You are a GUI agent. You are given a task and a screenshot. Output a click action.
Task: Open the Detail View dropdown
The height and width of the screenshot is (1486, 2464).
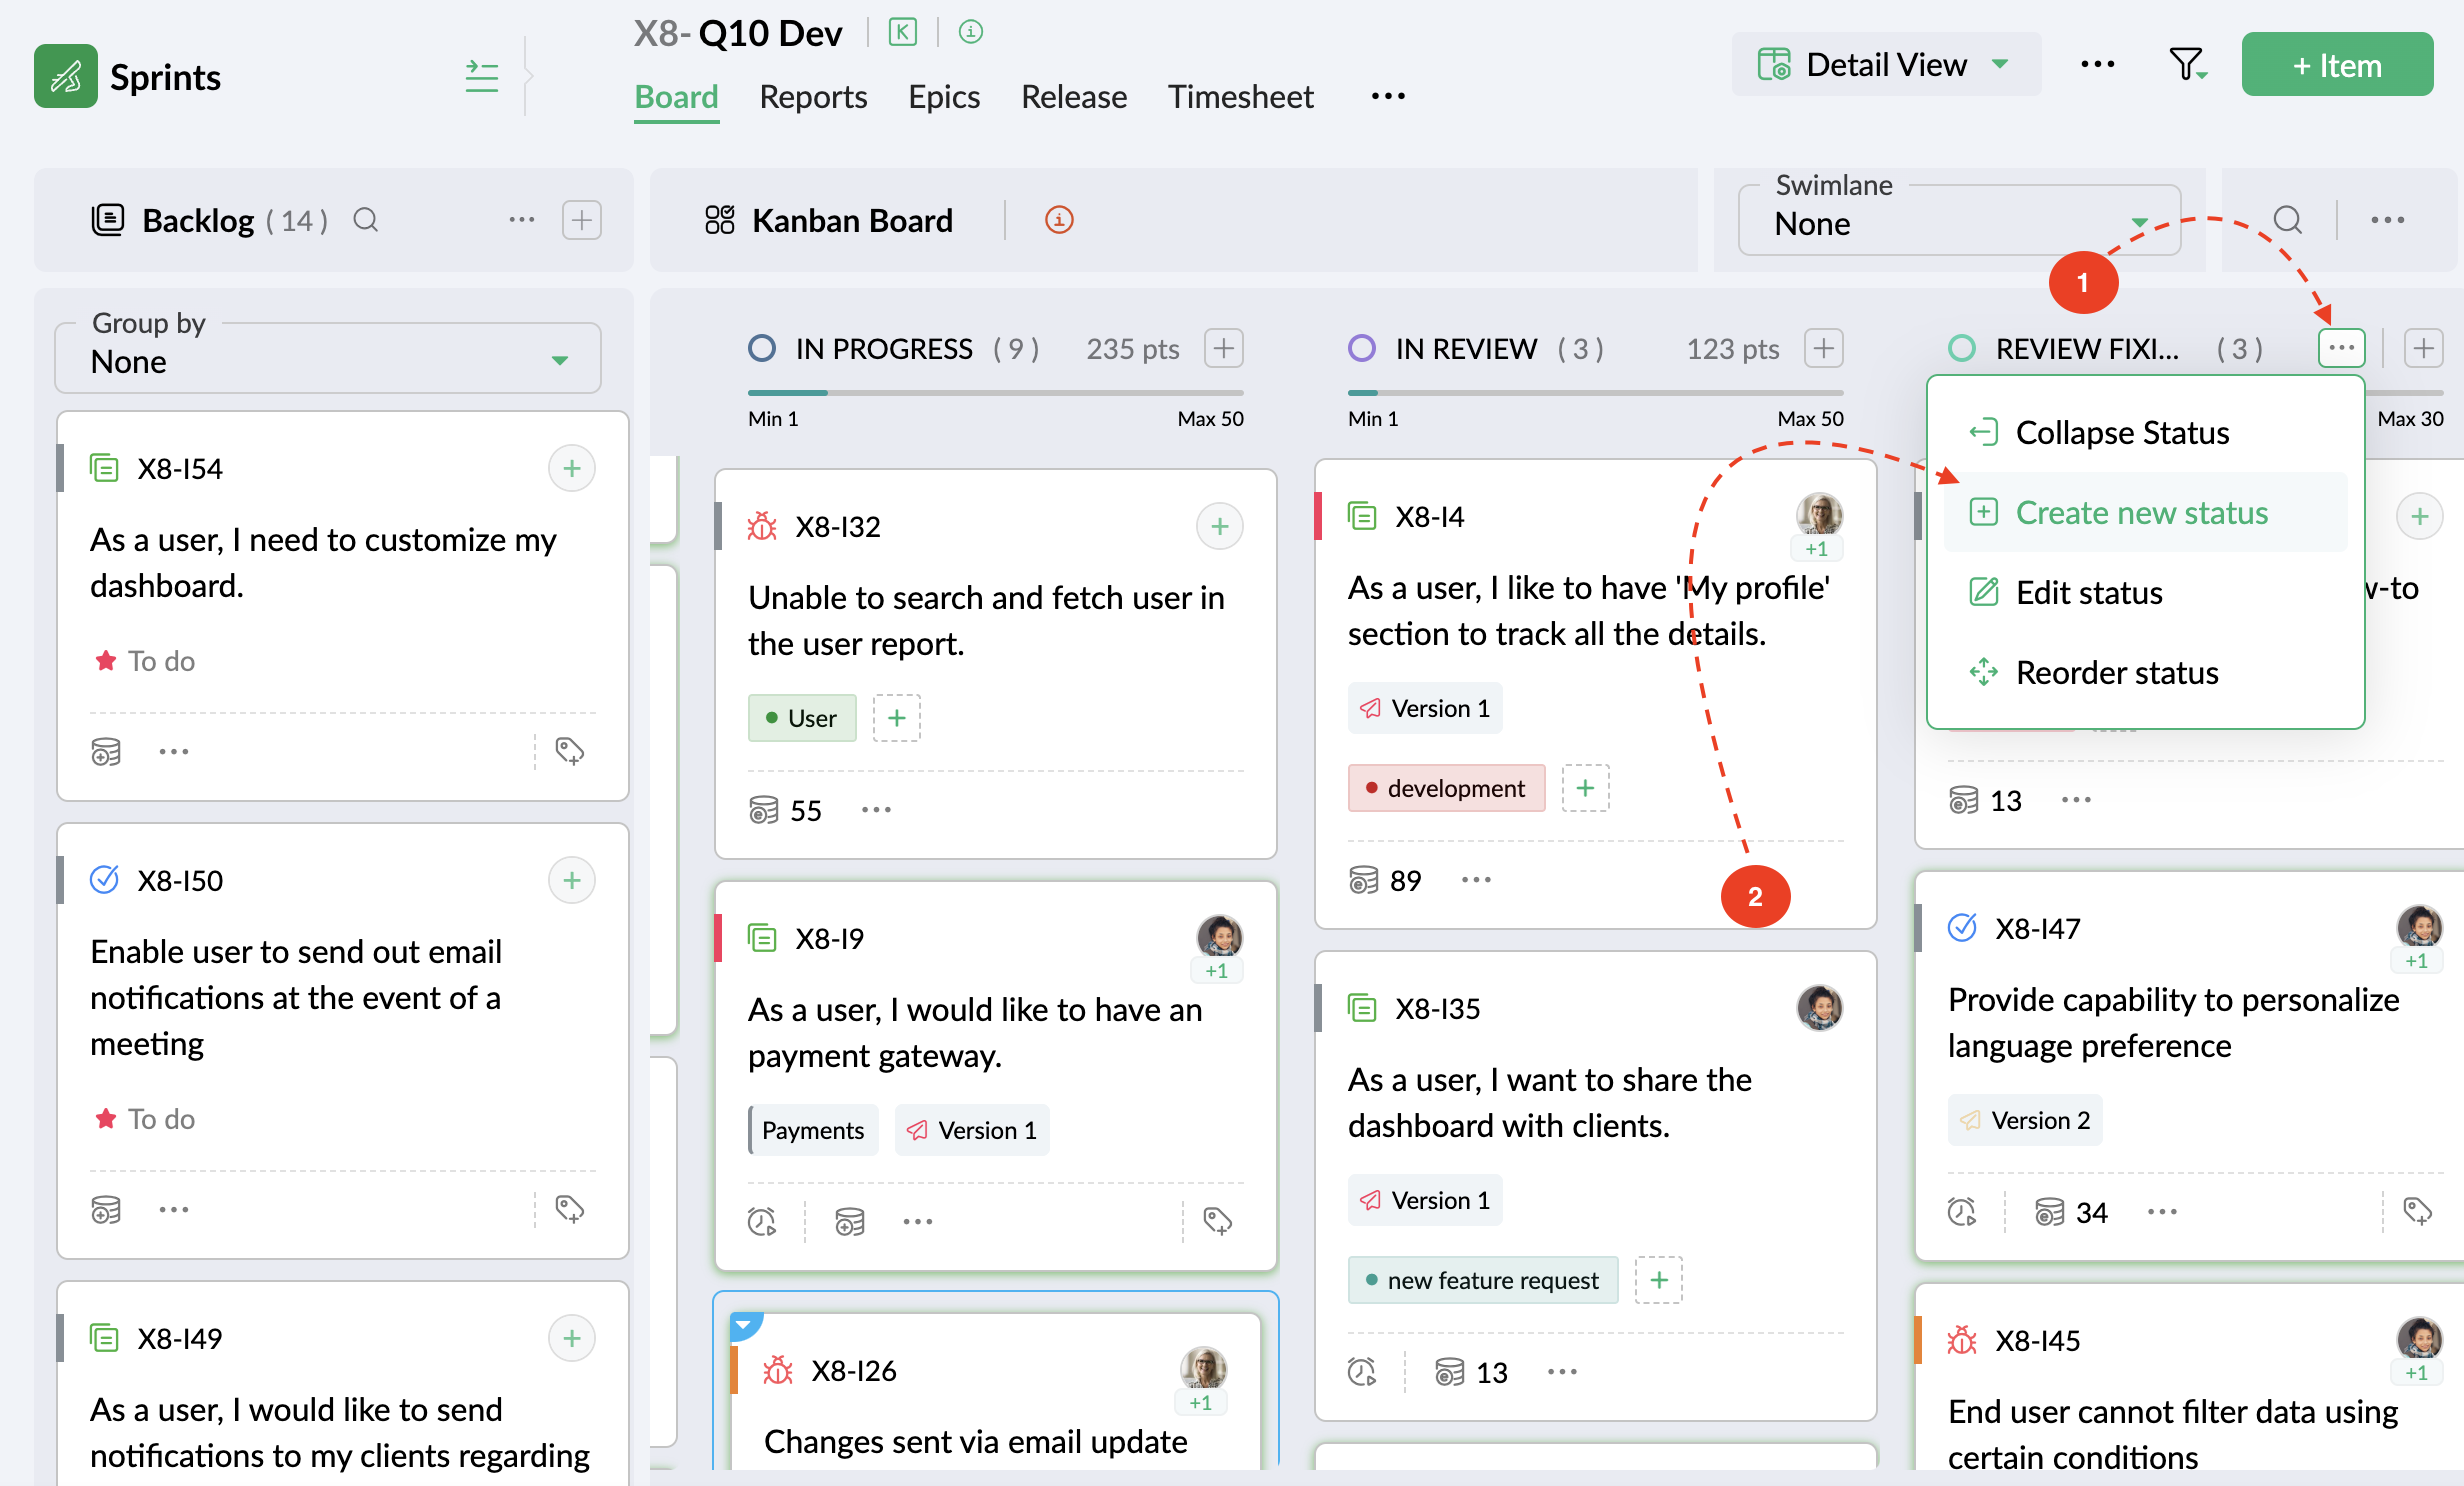[x=1886, y=65]
